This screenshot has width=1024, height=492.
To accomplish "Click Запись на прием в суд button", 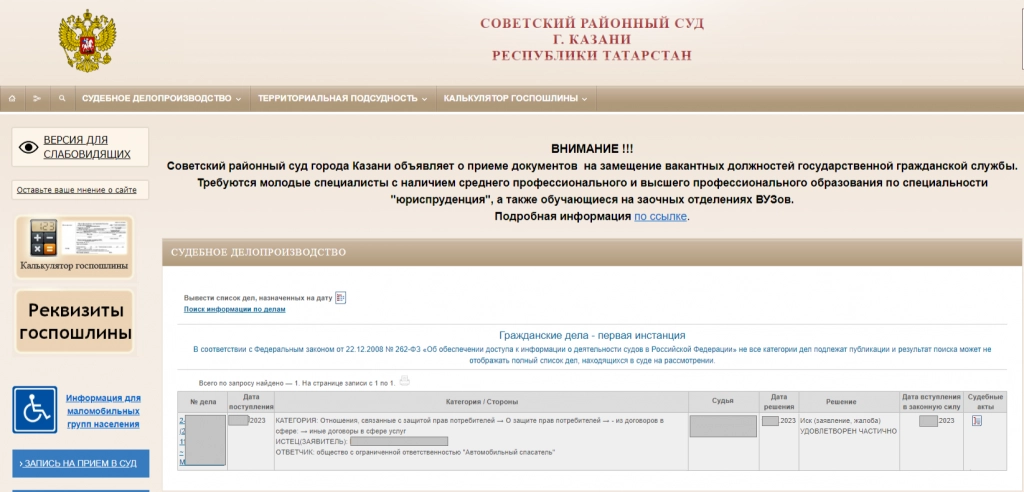I will point(80,463).
